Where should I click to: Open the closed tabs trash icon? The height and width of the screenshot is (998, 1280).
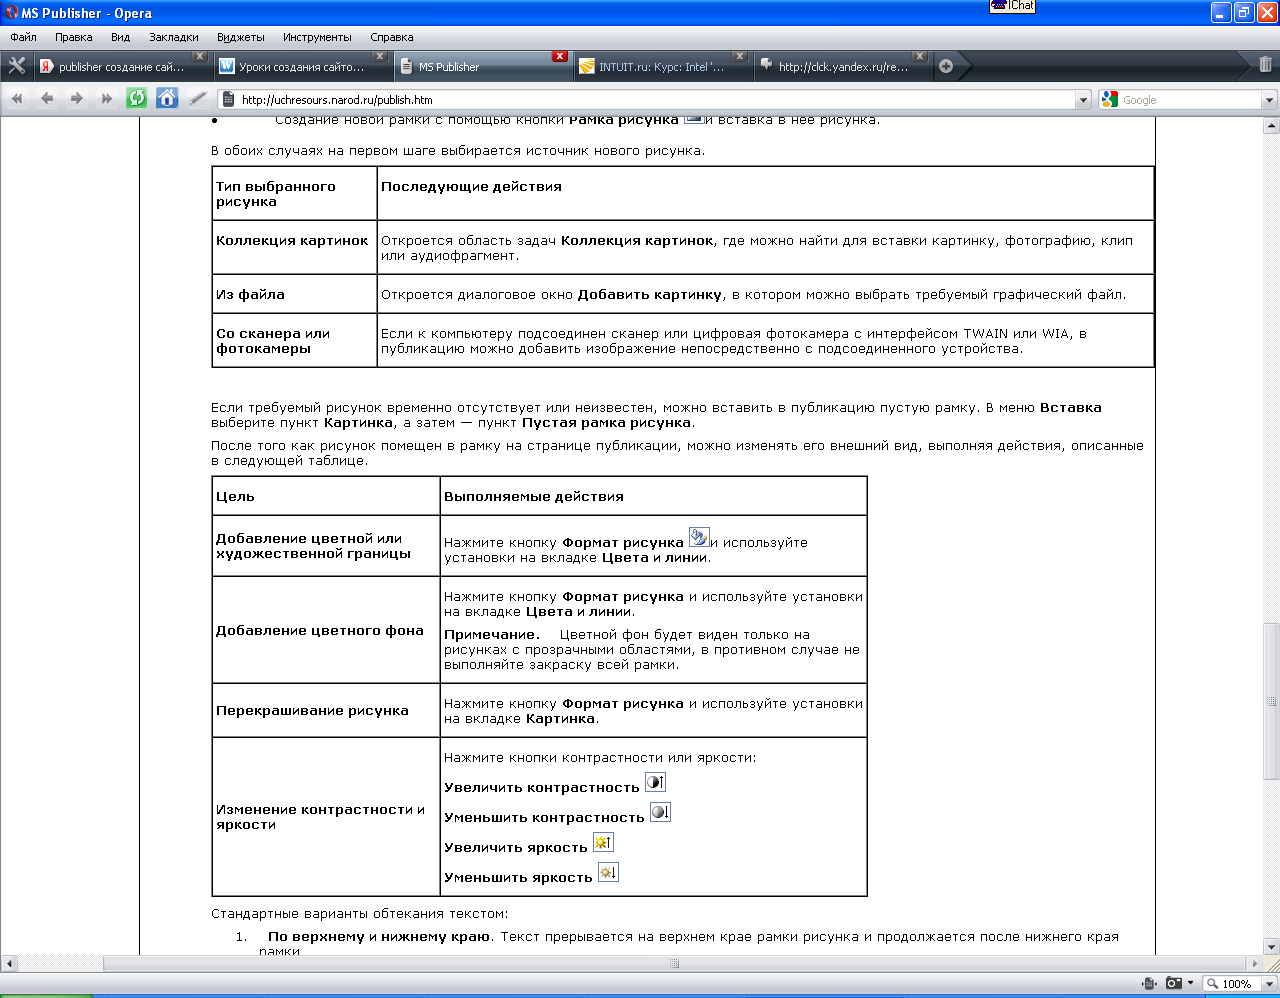(x=1265, y=65)
